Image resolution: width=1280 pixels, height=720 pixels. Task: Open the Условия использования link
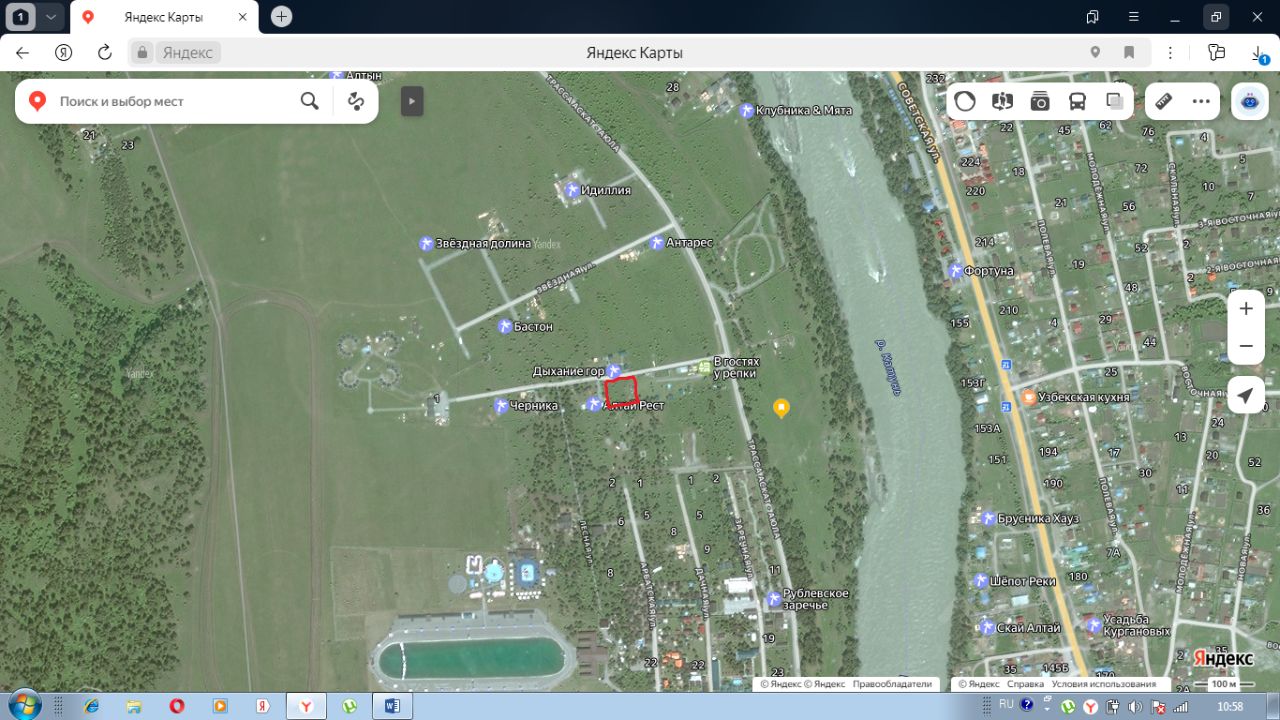[x=1104, y=684]
